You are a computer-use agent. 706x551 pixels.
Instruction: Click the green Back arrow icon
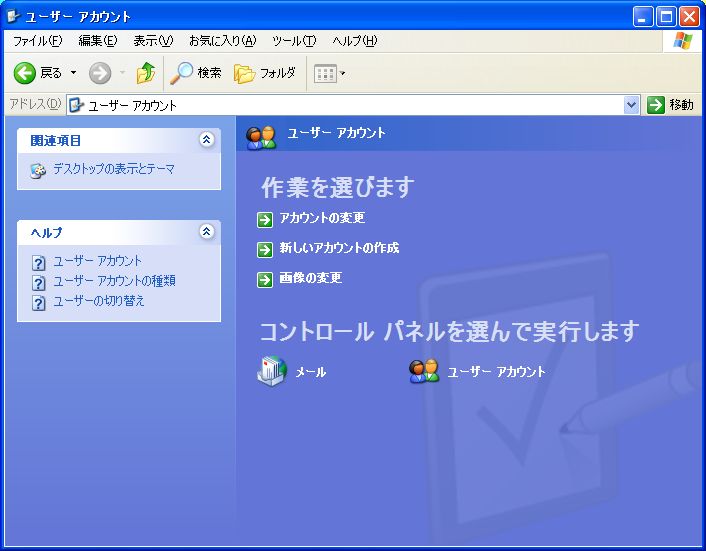(25, 73)
